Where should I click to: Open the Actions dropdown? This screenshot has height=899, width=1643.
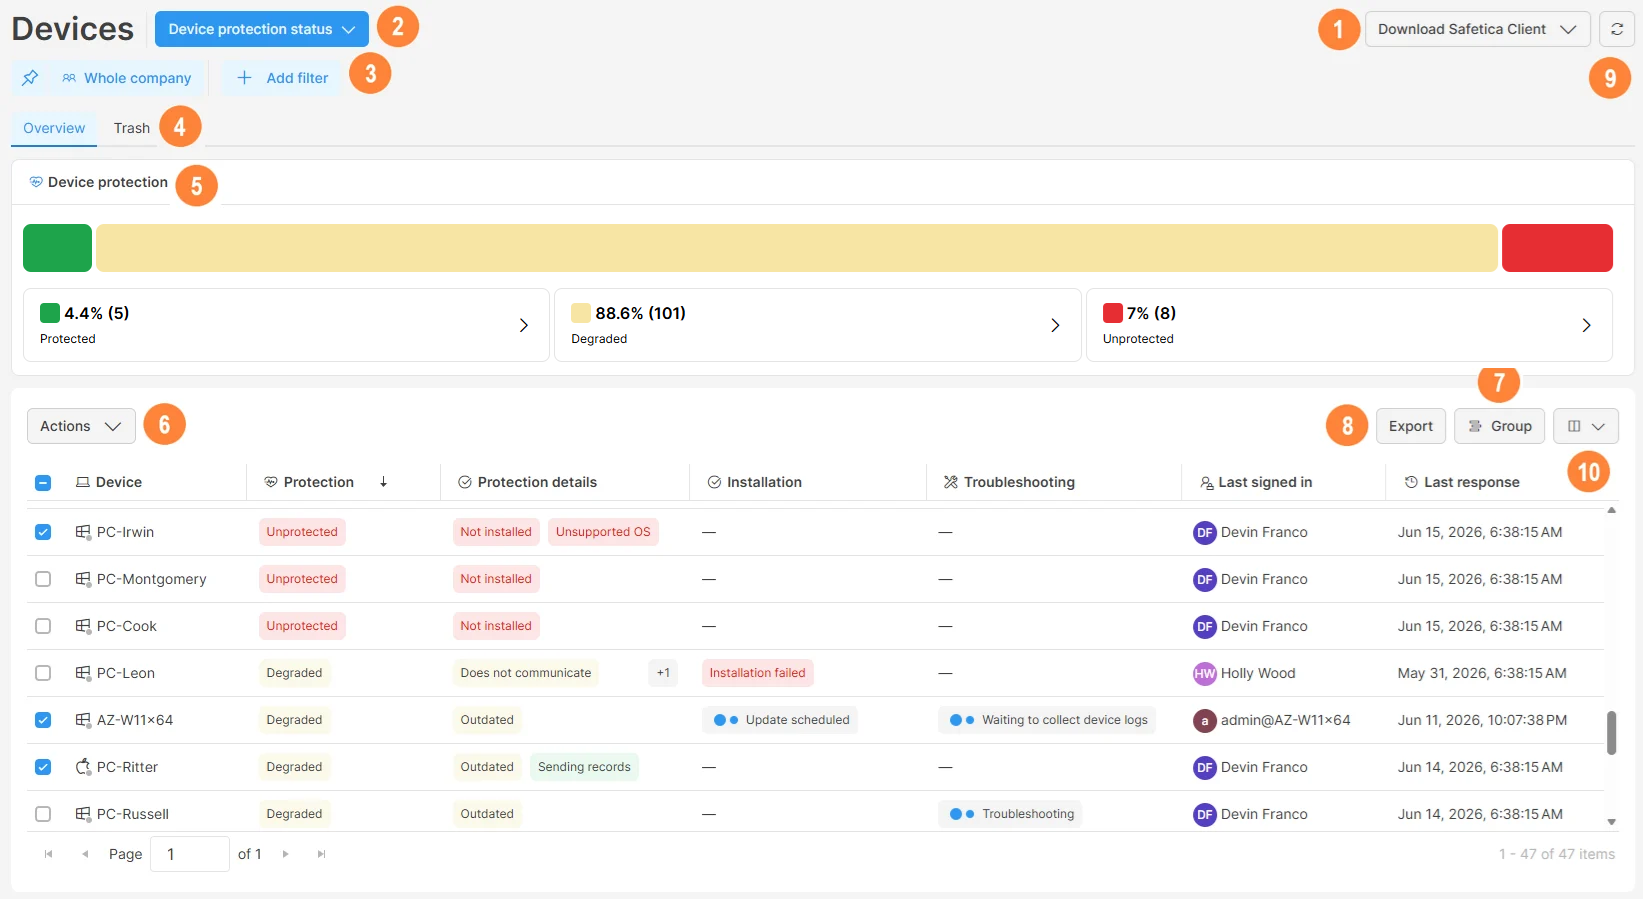[81, 426]
